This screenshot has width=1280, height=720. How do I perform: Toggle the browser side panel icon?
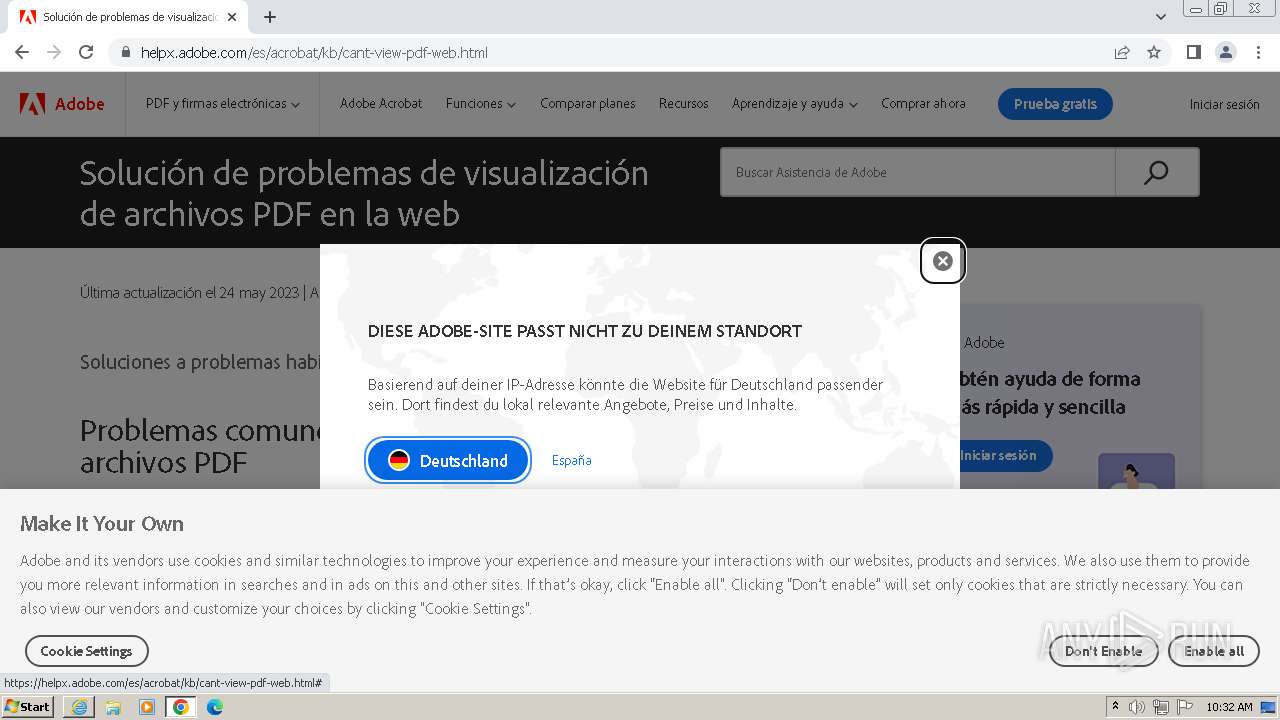click(1193, 52)
